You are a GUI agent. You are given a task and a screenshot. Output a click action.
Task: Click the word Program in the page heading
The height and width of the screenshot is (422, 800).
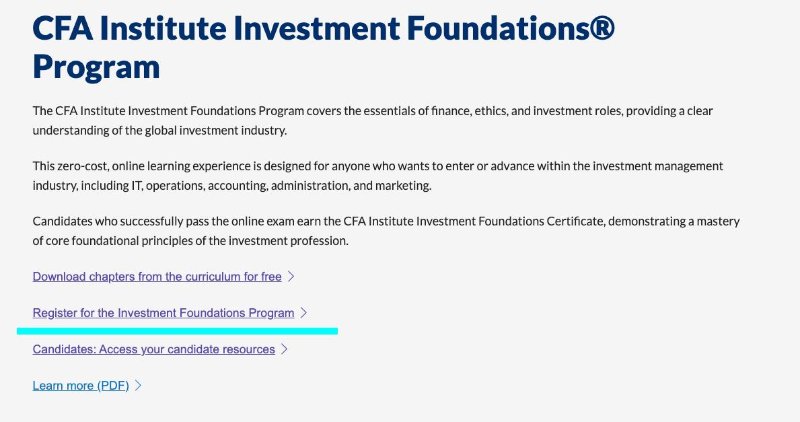coord(96,67)
